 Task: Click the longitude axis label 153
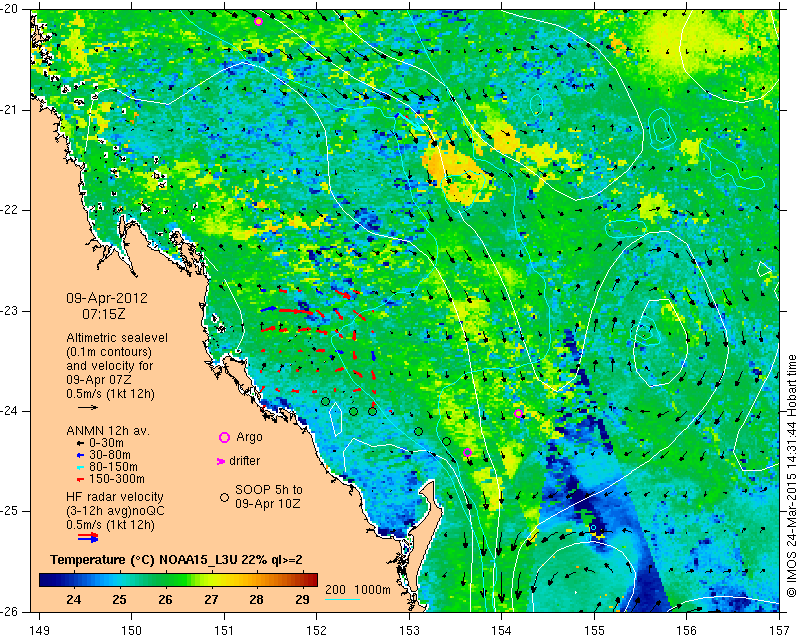(409, 631)
